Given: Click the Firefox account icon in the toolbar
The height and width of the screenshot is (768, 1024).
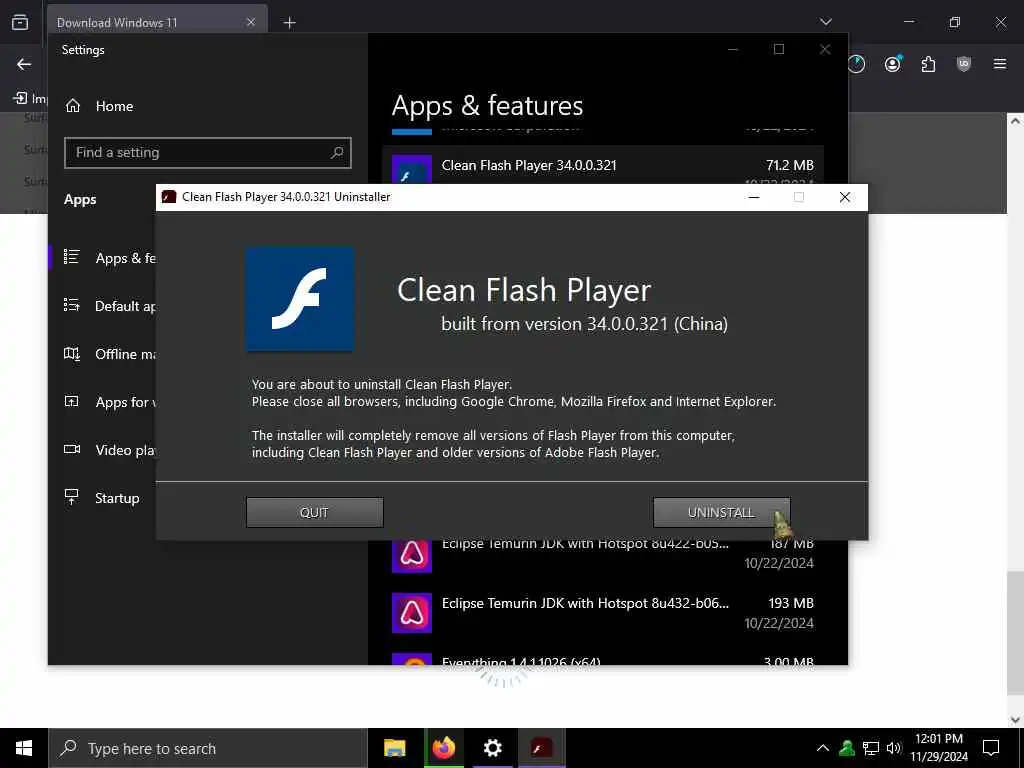Looking at the screenshot, I should [x=893, y=64].
